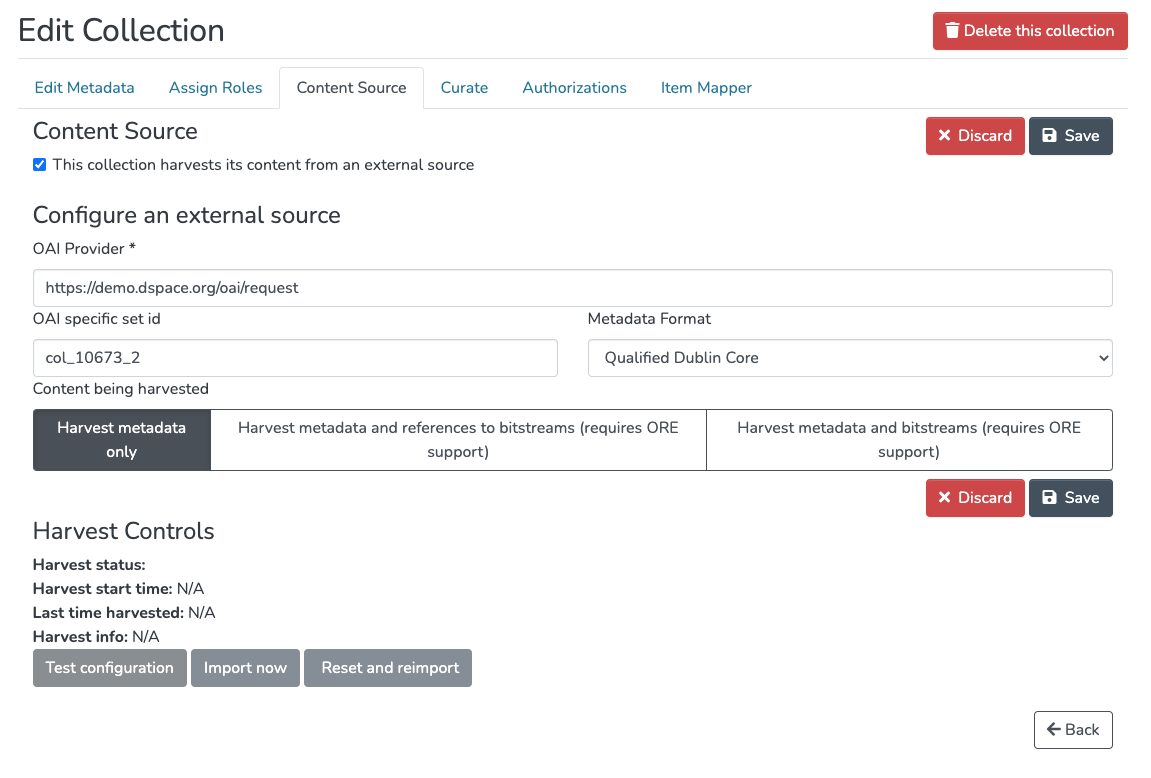Choose Harvest metadata and bitstreams option

909,440
